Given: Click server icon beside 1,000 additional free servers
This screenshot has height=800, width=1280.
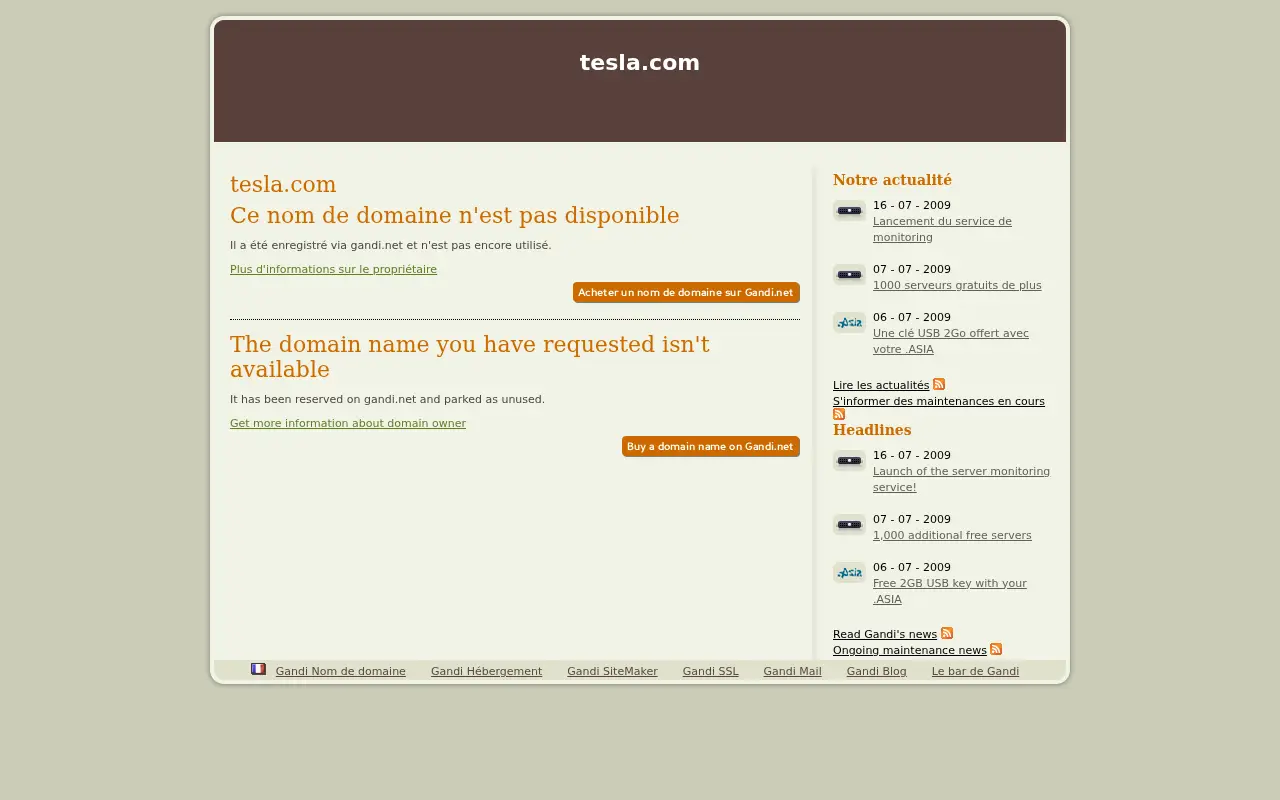Looking at the screenshot, I should coord(849,525).
